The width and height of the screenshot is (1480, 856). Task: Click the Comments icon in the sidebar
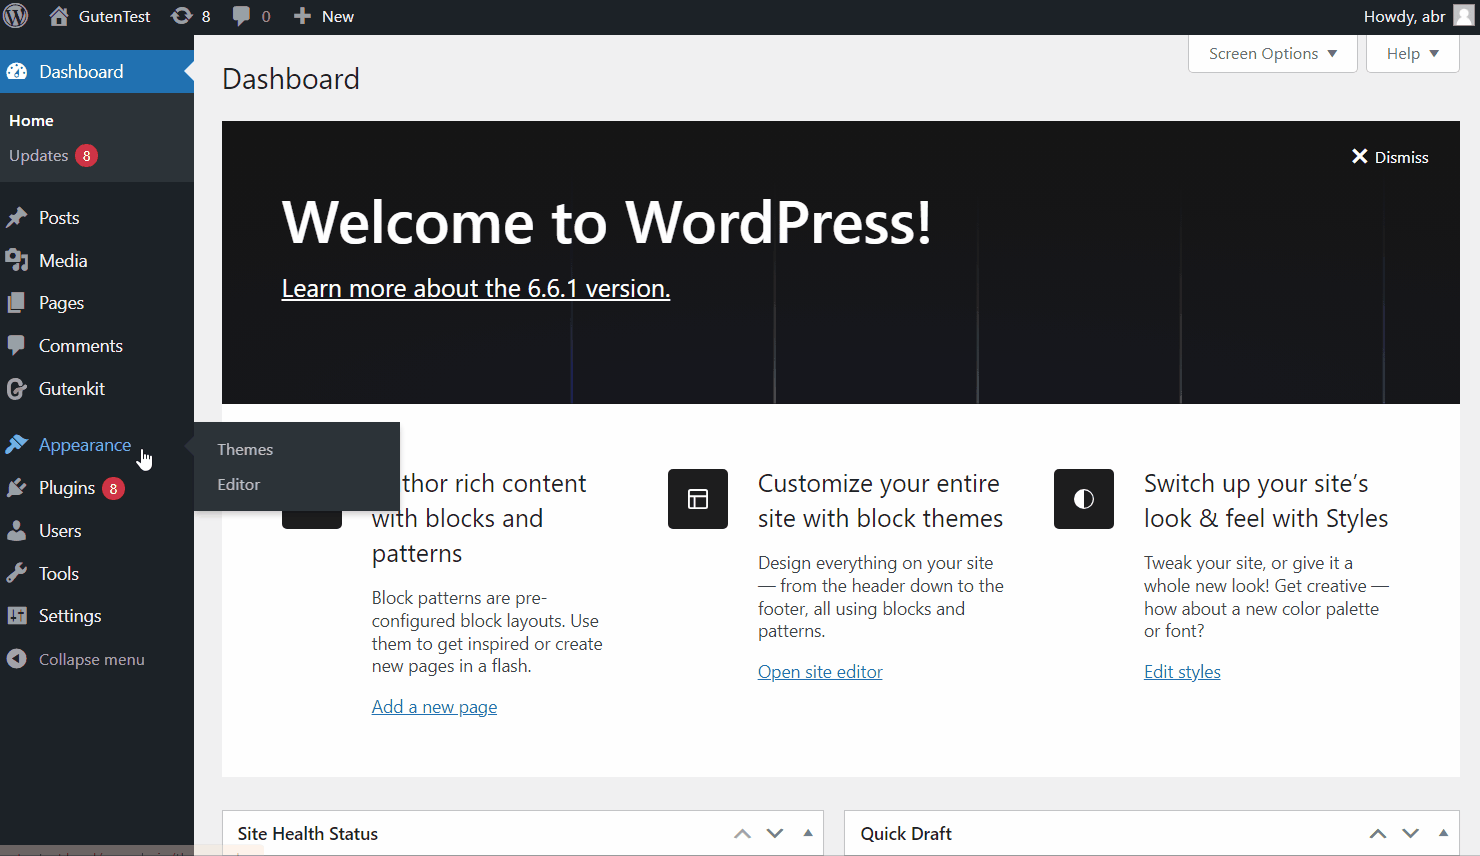(x=17, y=346)
